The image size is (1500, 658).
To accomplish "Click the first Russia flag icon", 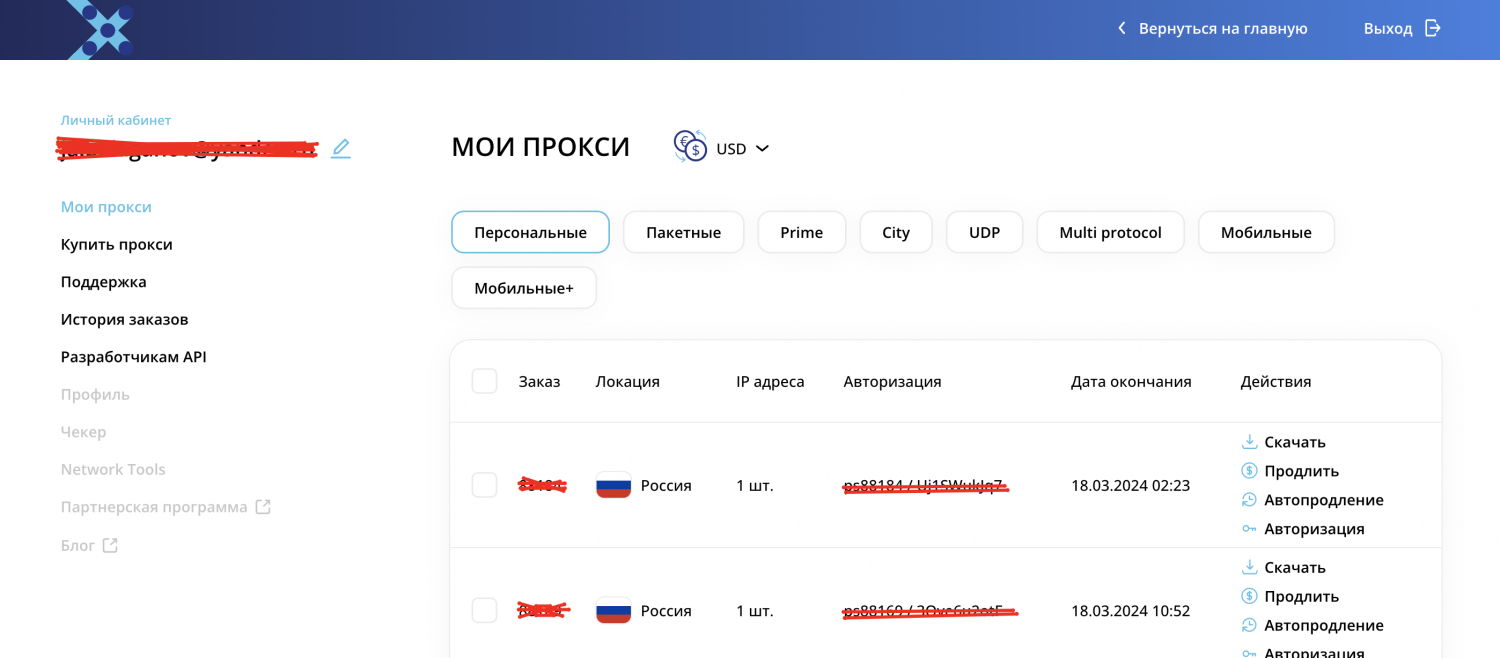I will tap(613, 486).
